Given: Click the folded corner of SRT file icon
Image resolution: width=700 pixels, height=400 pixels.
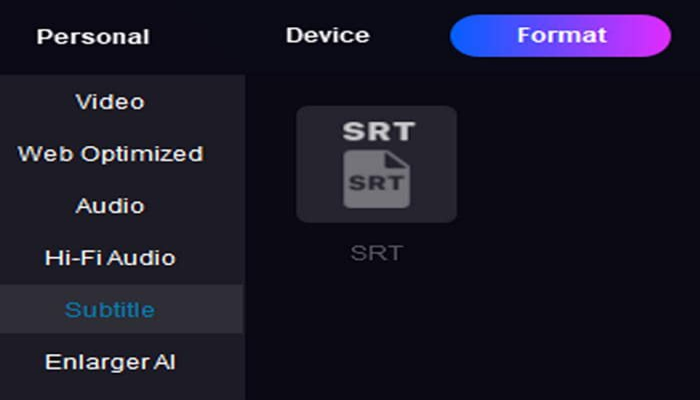Looking at the screenshot, I should pos(396,160).
